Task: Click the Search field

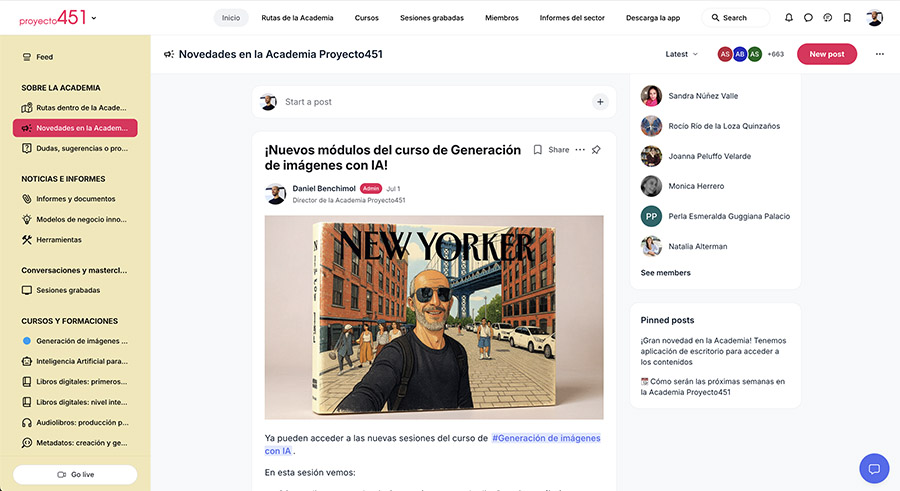Action: (x=735, y=18)
